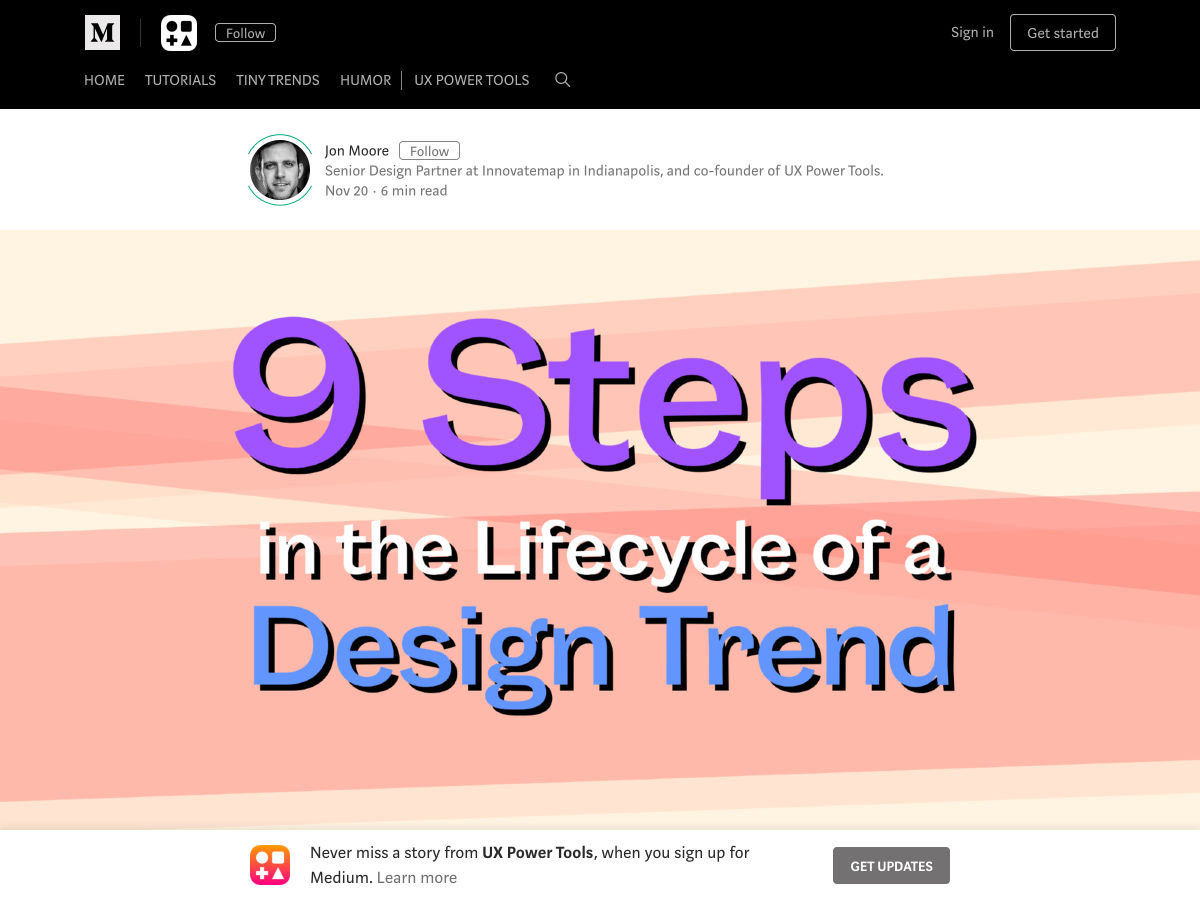
Task: Open the TUTORIALS section
Action: (x=180, y=80)
